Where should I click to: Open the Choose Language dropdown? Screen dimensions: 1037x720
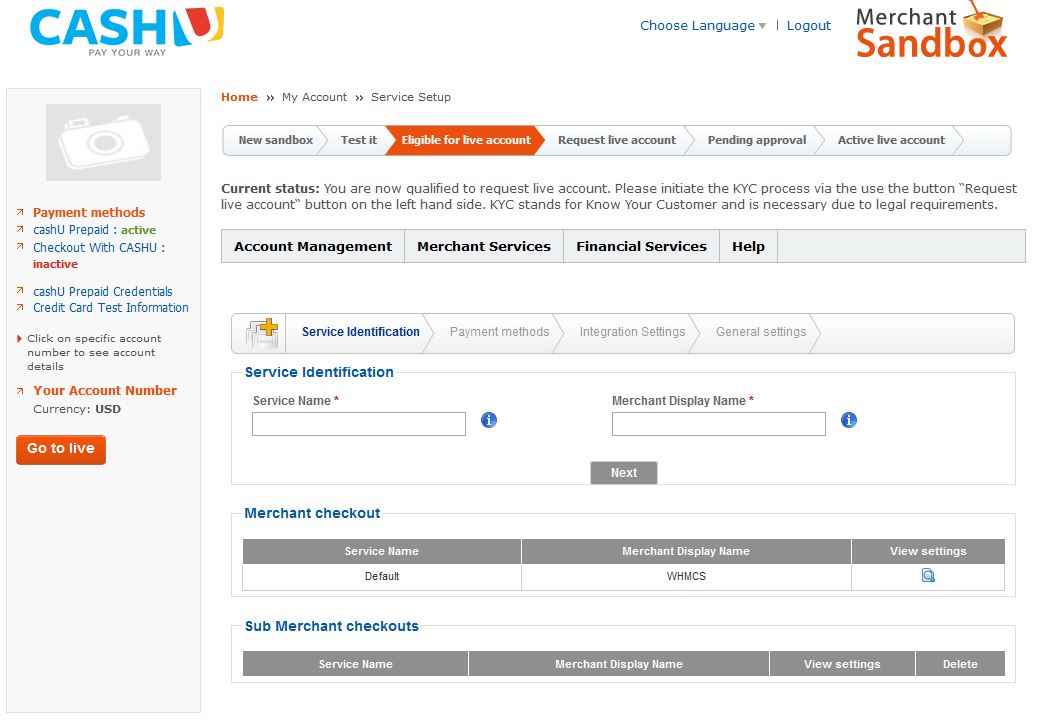coord(702,26)
